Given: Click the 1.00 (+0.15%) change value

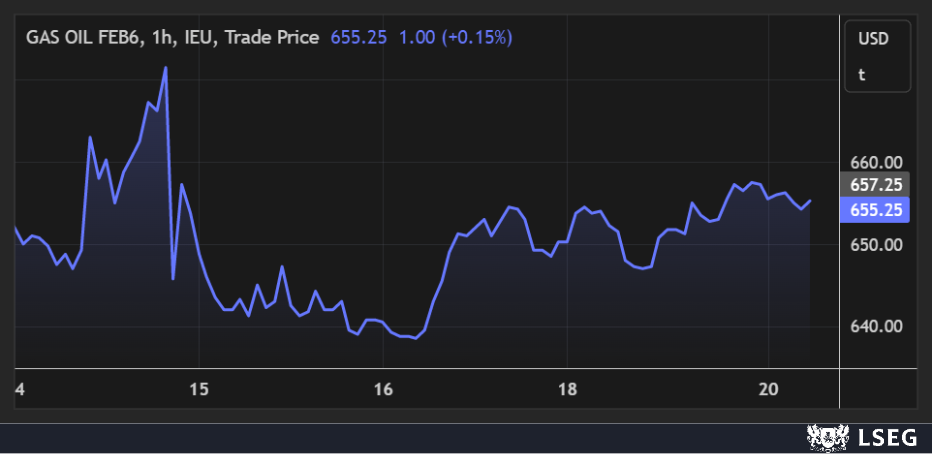Looking at the screenshot, I should [x=455, y=38].
